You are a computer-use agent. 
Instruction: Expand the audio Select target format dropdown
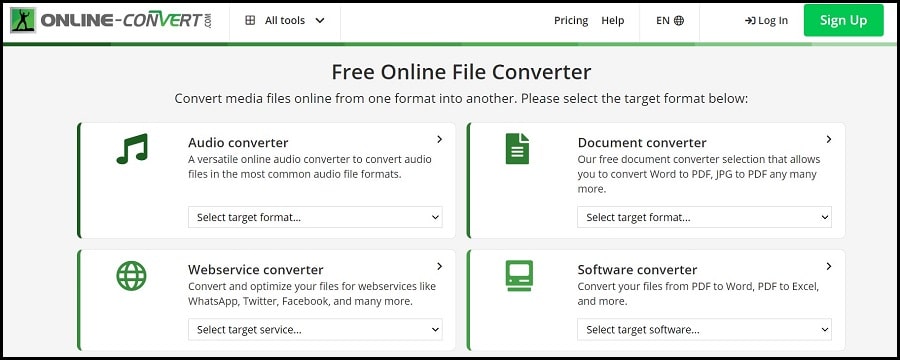(x=315, y=218)
